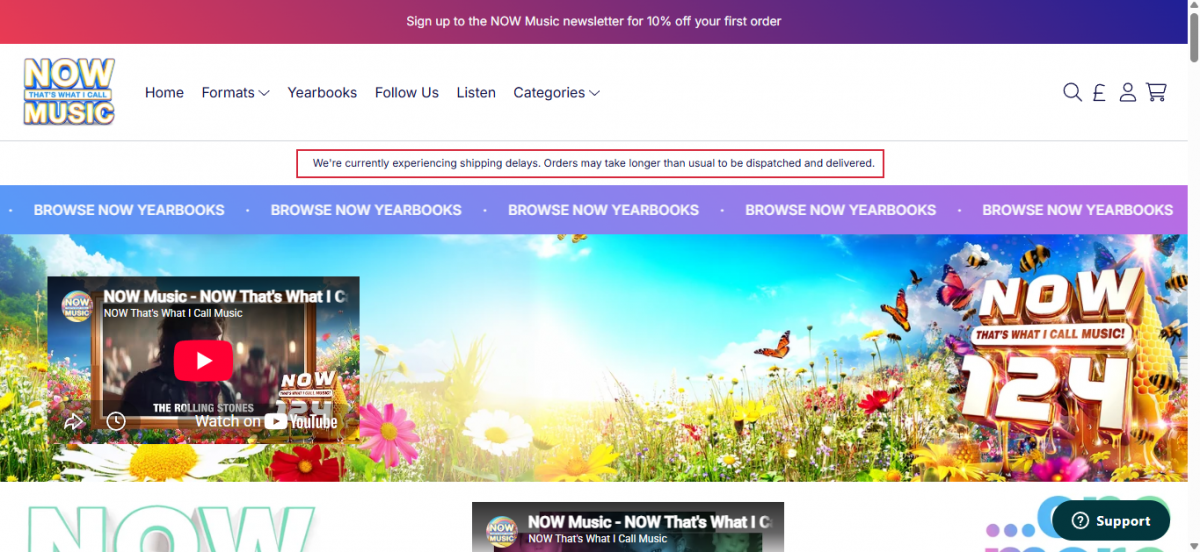Play the YouTube video in banner

click(203, 360)
